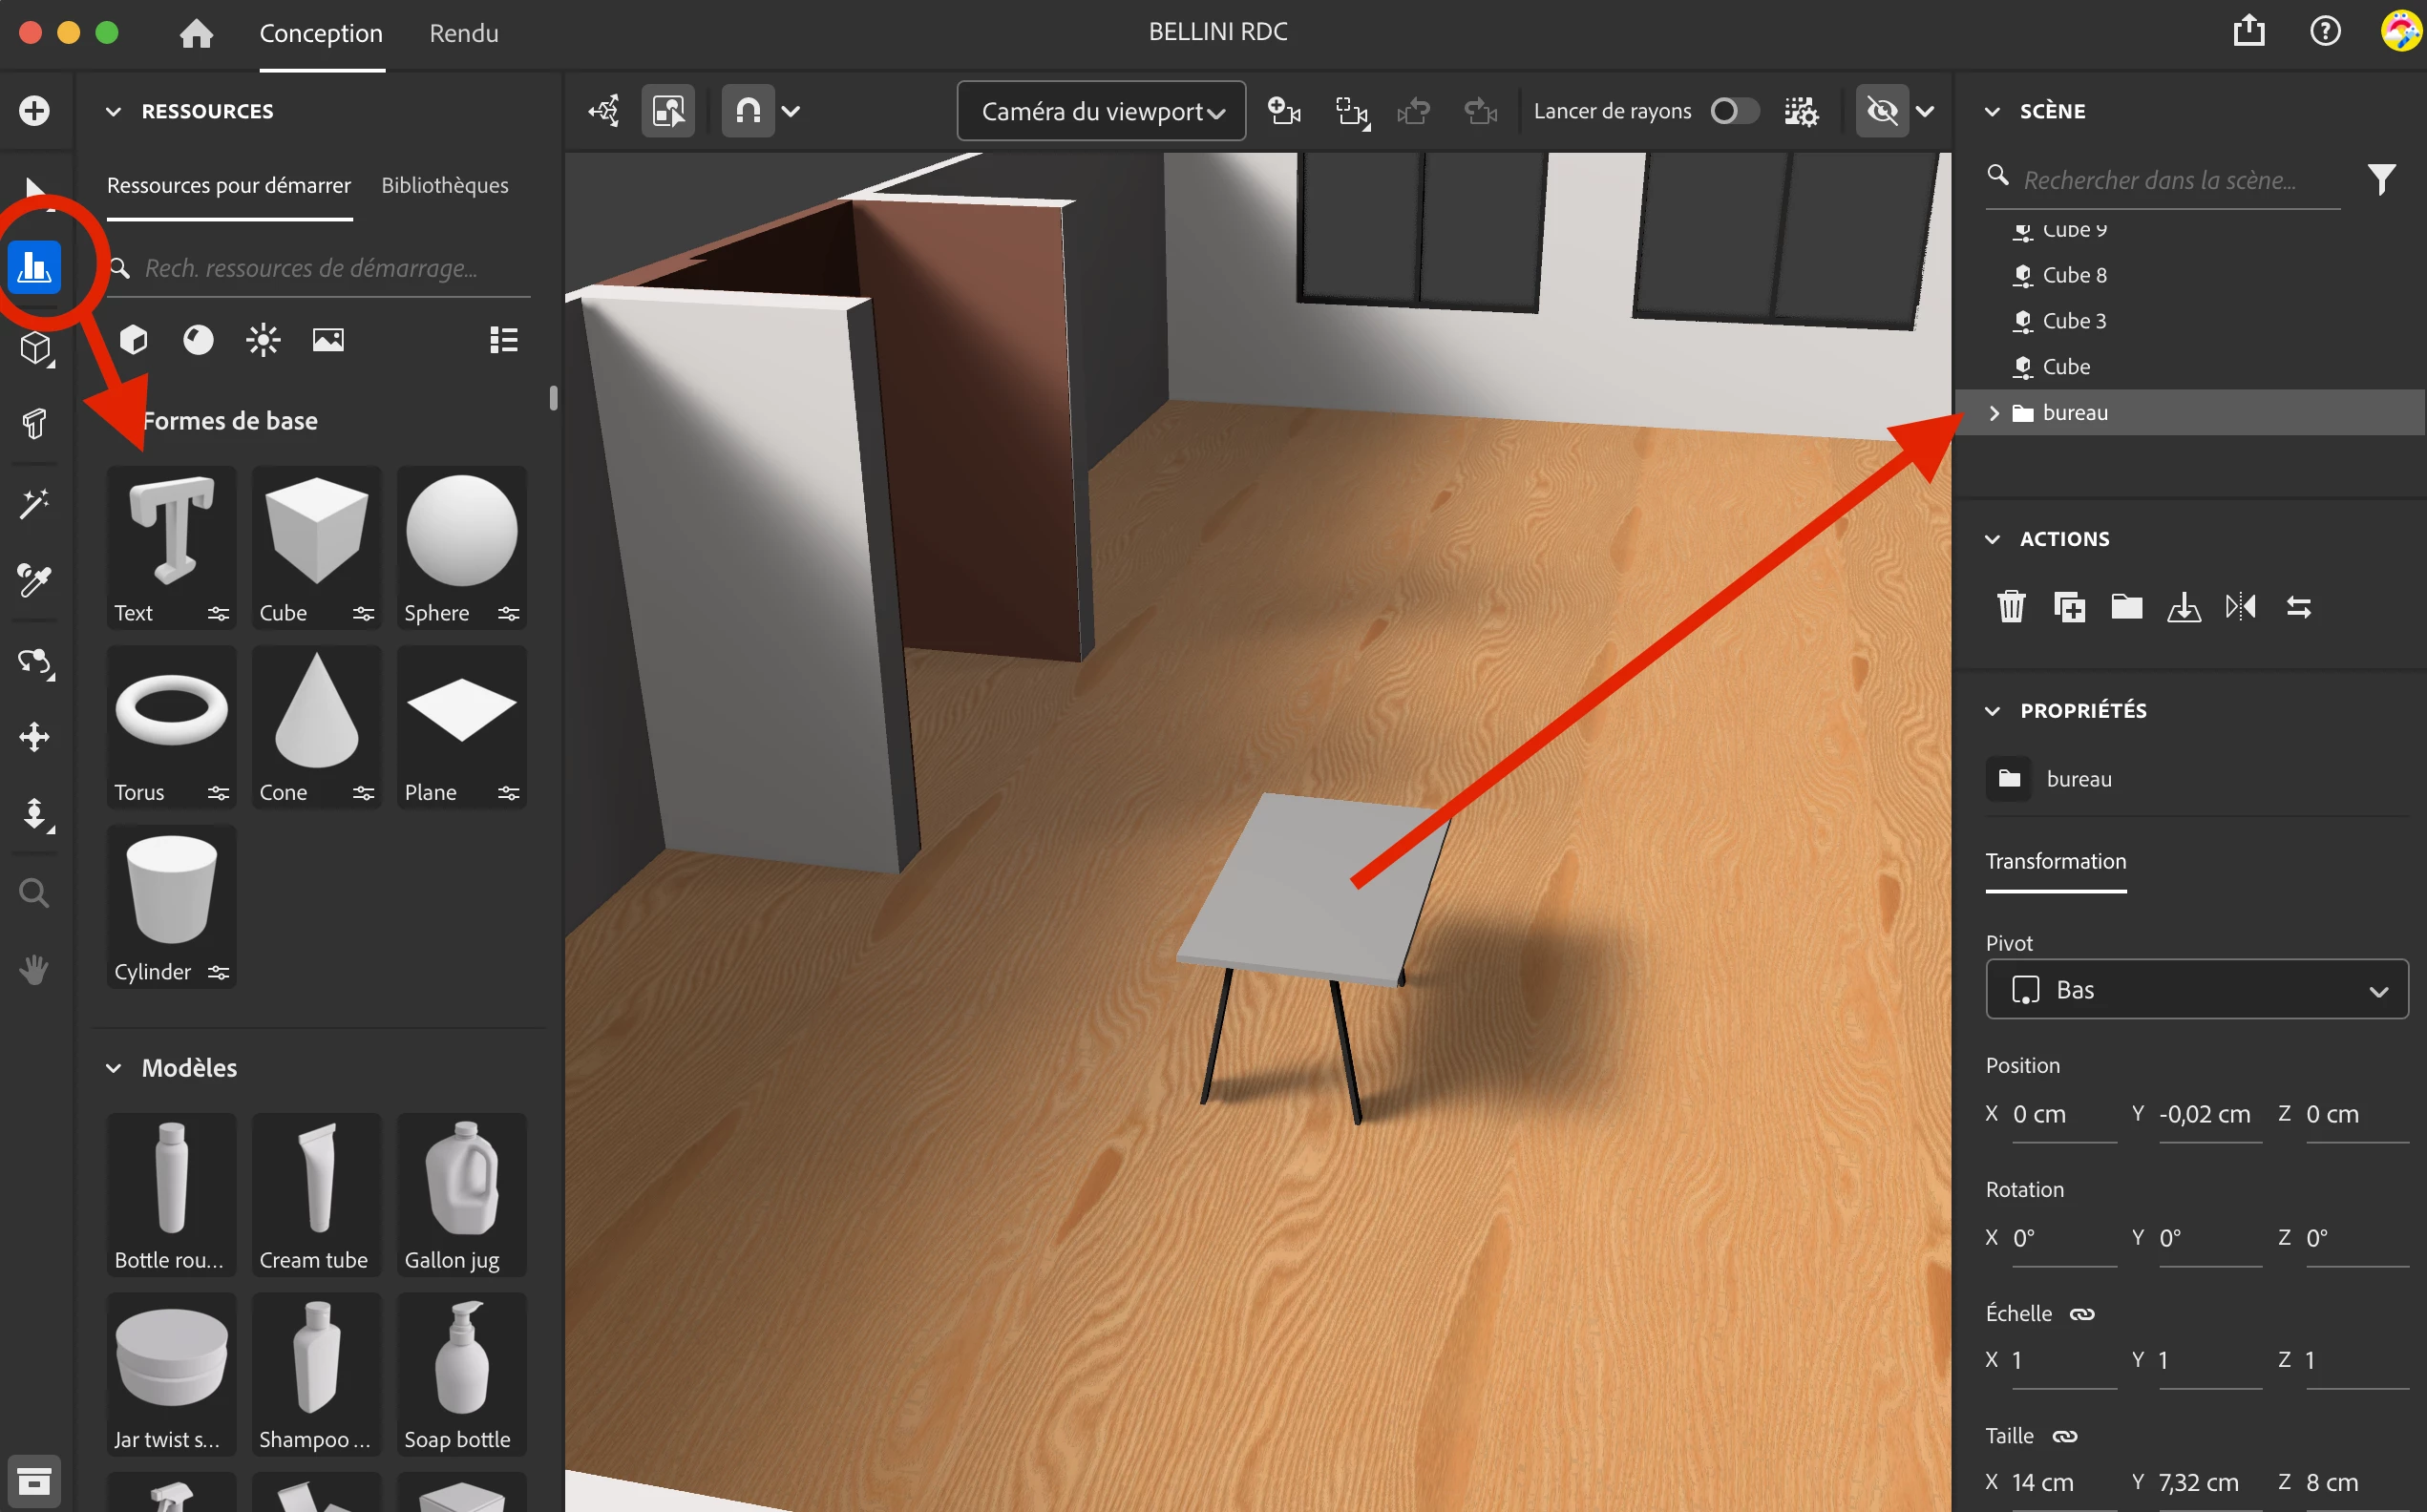Select the magic wand tool in left toolbar
This screenshot has width=2427, height=1512.
pyautogui.click(x=34, y=503)
